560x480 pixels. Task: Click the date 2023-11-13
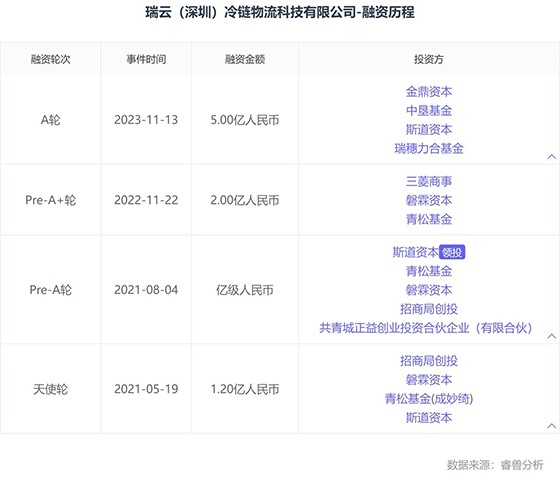(146, 120)
